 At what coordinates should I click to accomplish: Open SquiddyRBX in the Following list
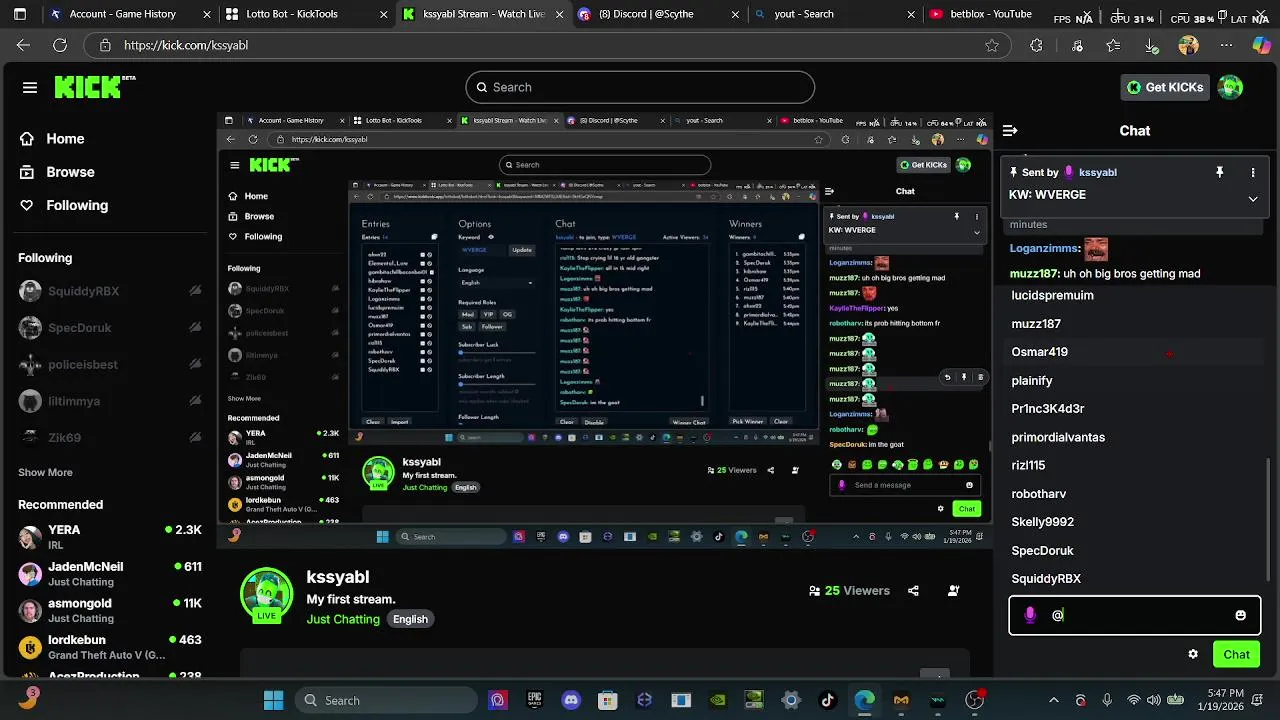tap(110, 291)
